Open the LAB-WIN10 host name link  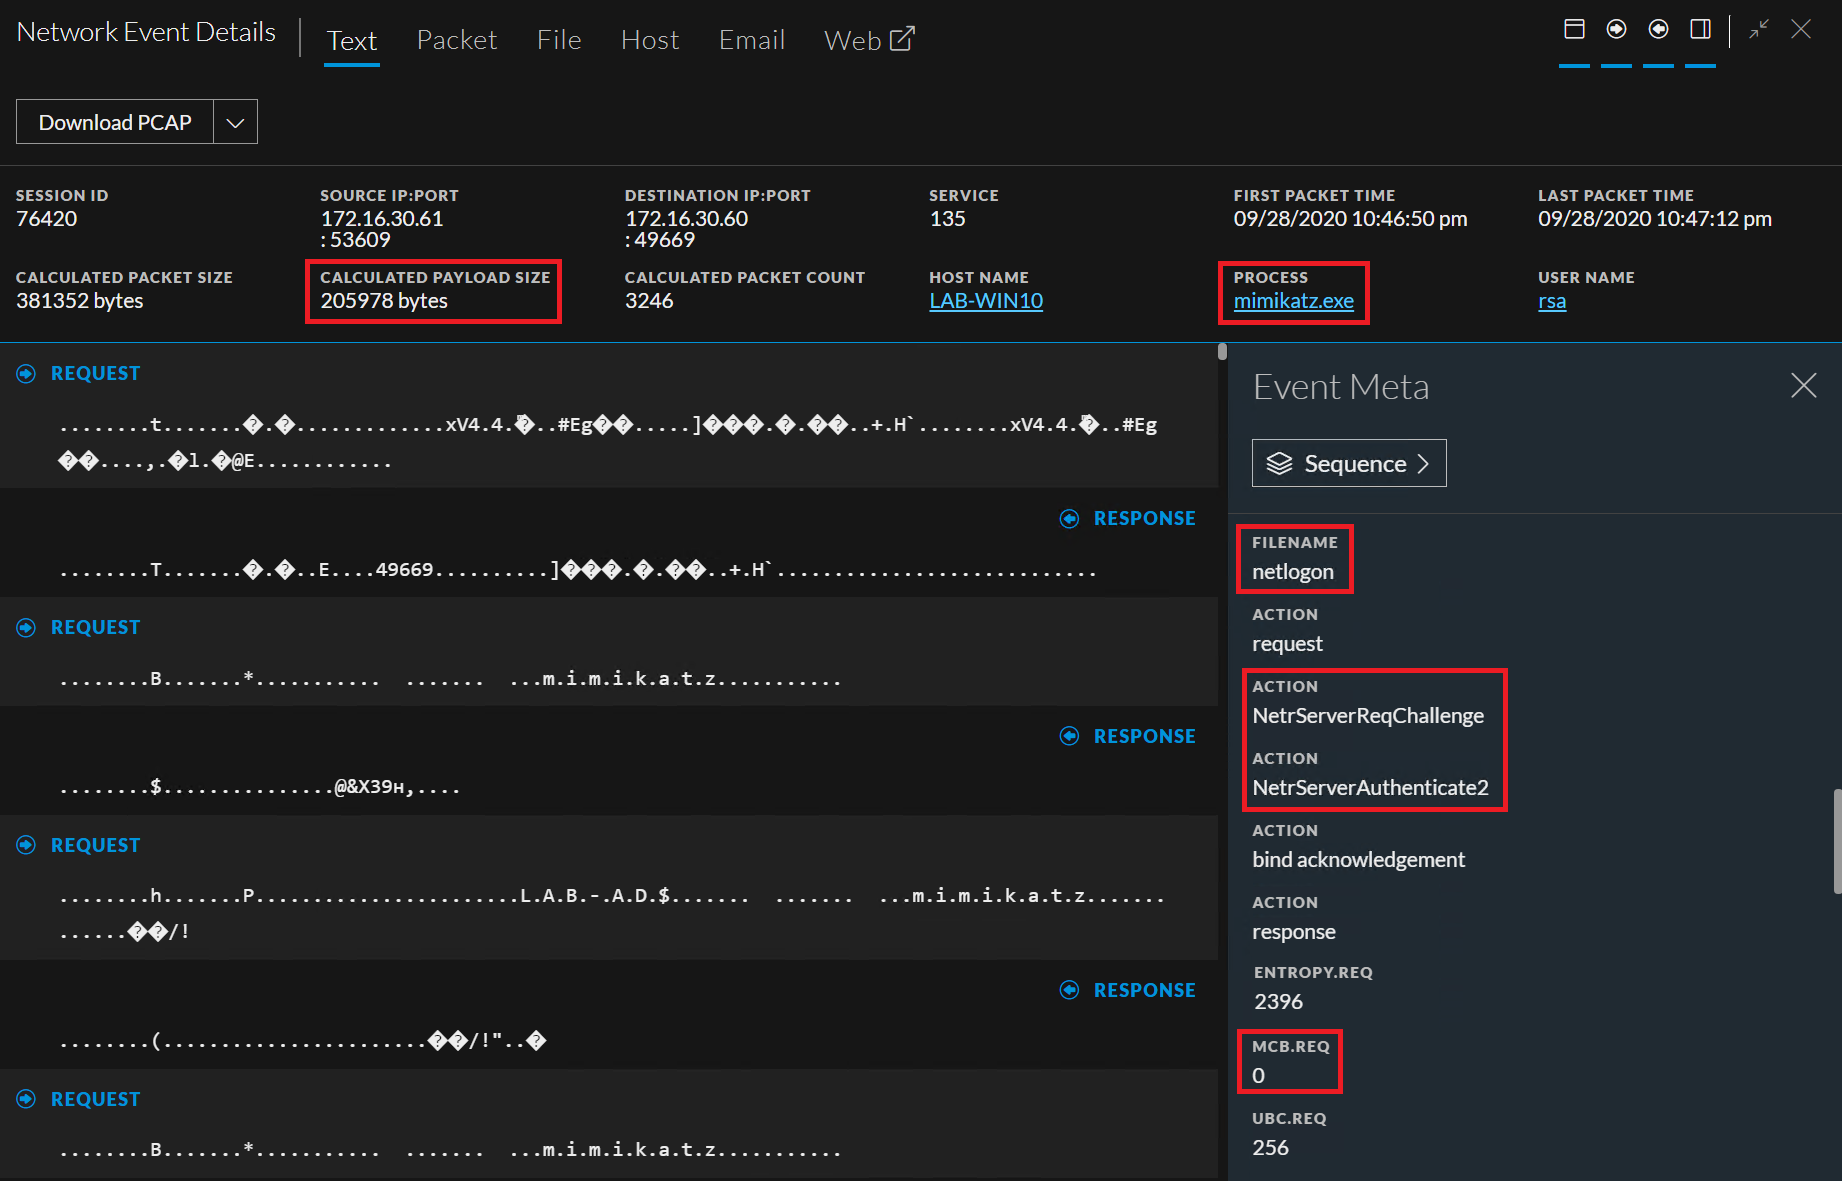[986, 299]
